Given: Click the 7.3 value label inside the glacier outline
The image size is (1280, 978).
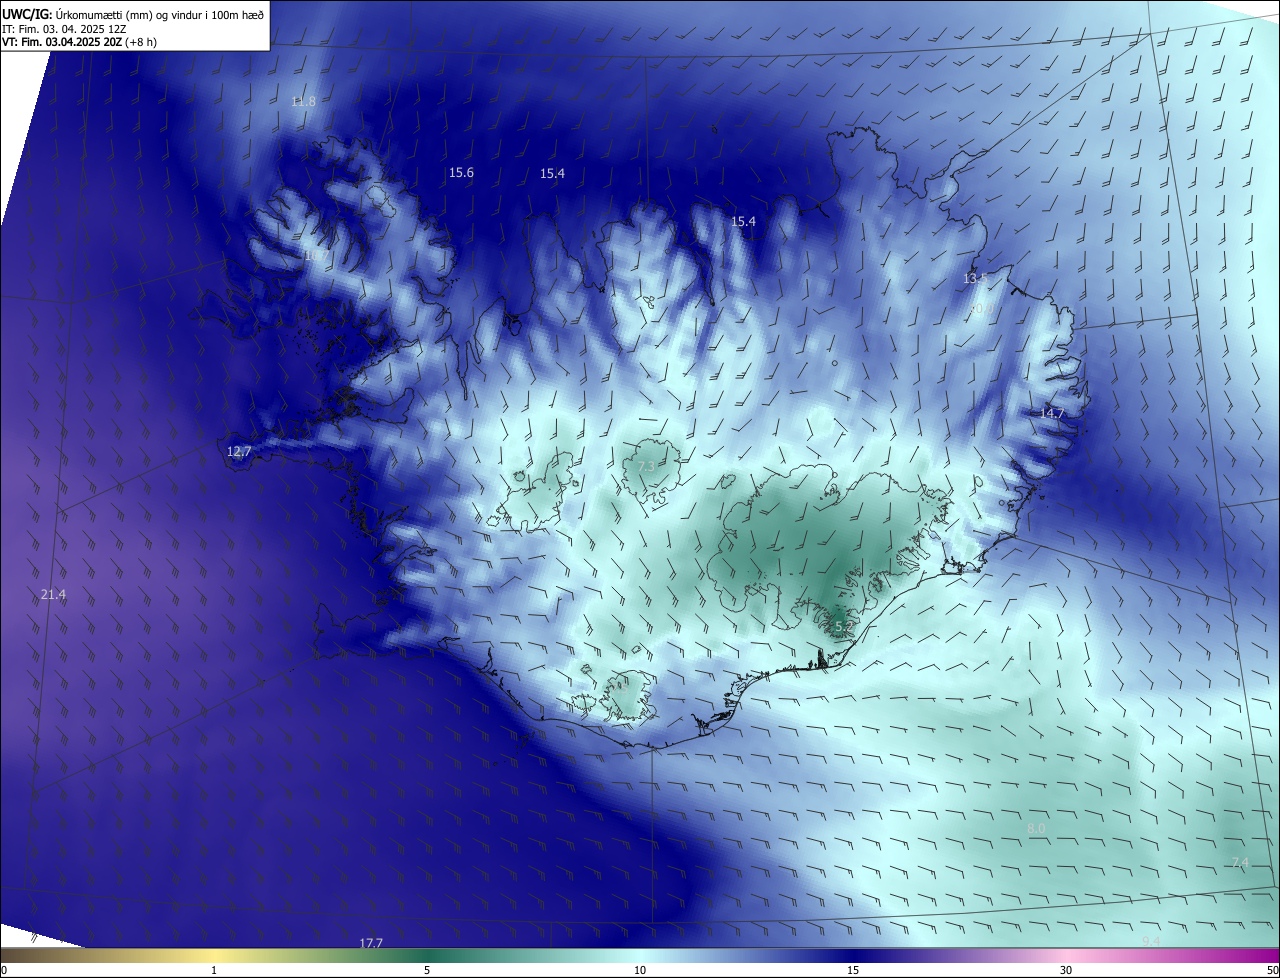Looking at the screenshot, I should click(x=646, y=467).
